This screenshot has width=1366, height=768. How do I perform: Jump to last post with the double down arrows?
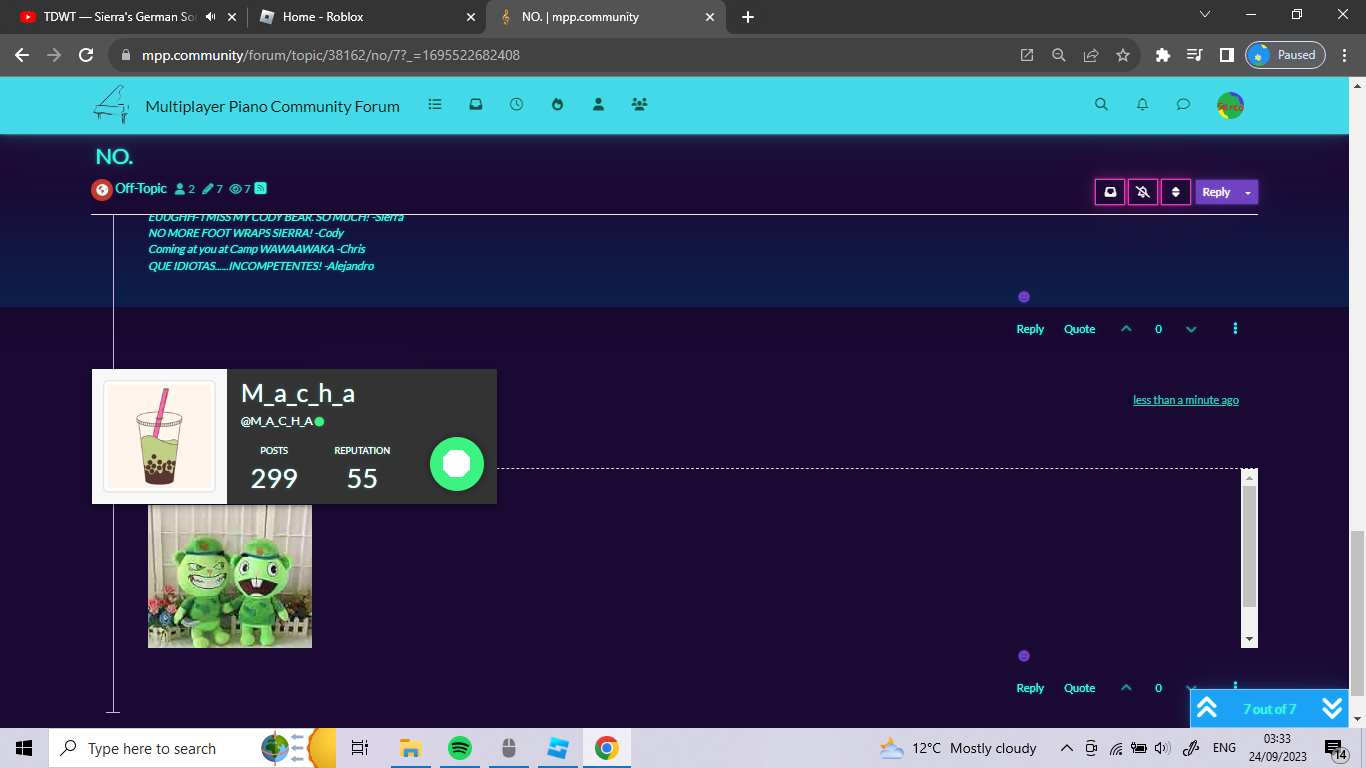(1332, 708)
